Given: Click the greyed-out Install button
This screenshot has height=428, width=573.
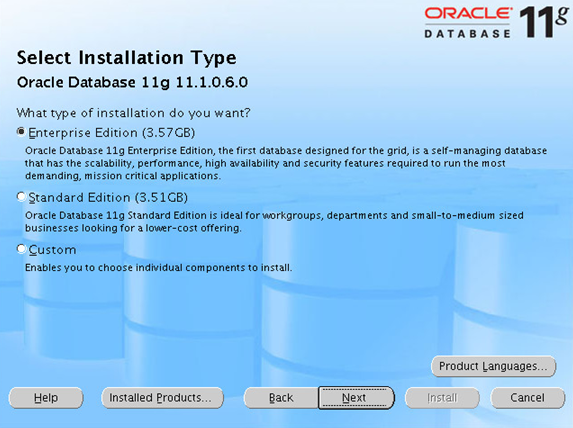Looking at the screenshot, I should pyautogui.click(x=442, y=398).
